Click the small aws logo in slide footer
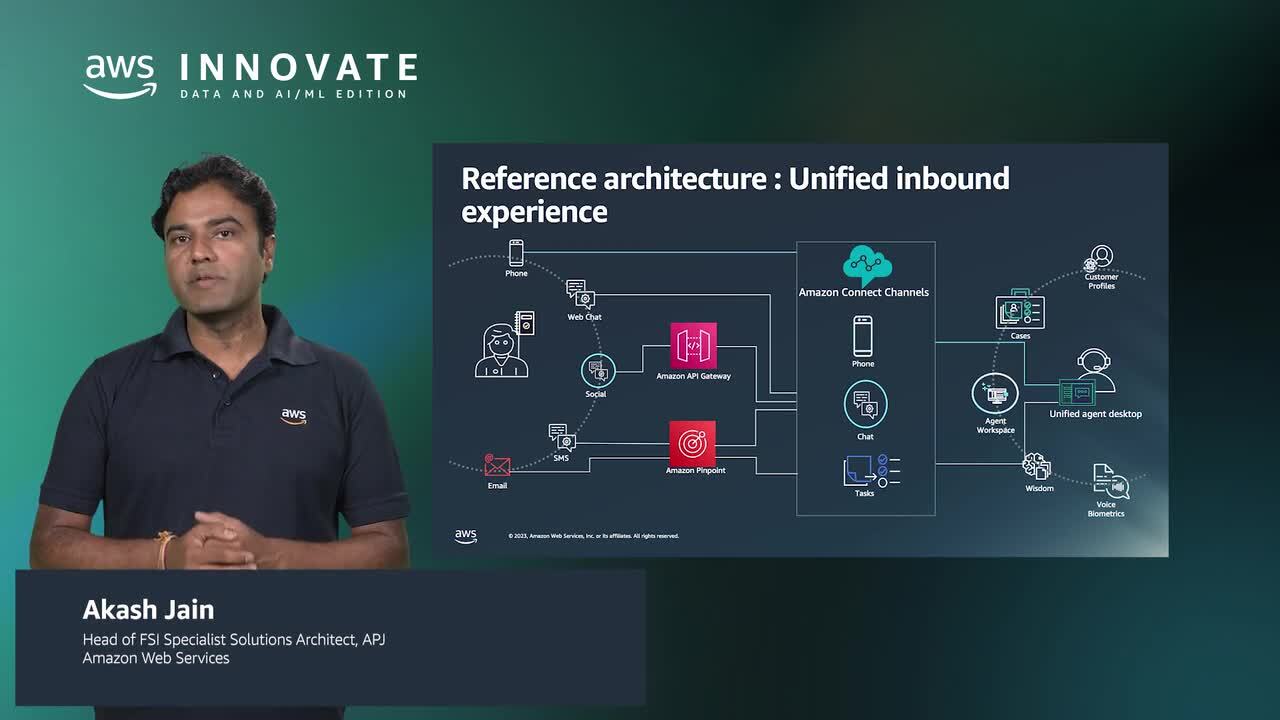1280x720 pixels. (x=466, y=536)
